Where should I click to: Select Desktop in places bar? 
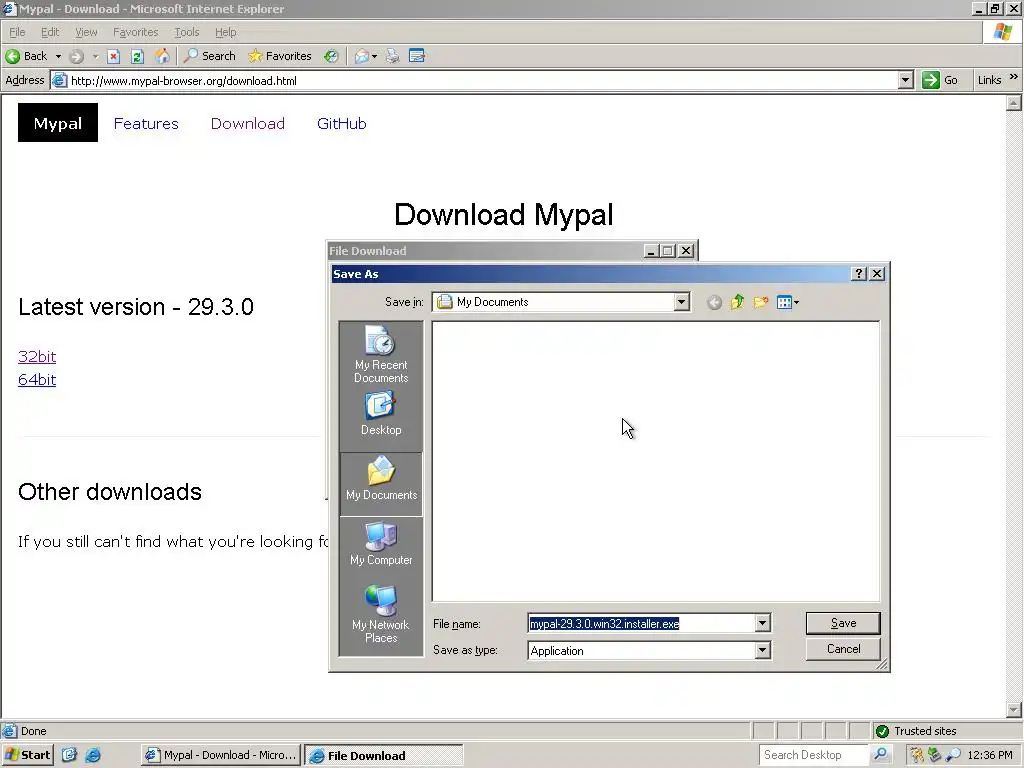[x=381, y=414]
